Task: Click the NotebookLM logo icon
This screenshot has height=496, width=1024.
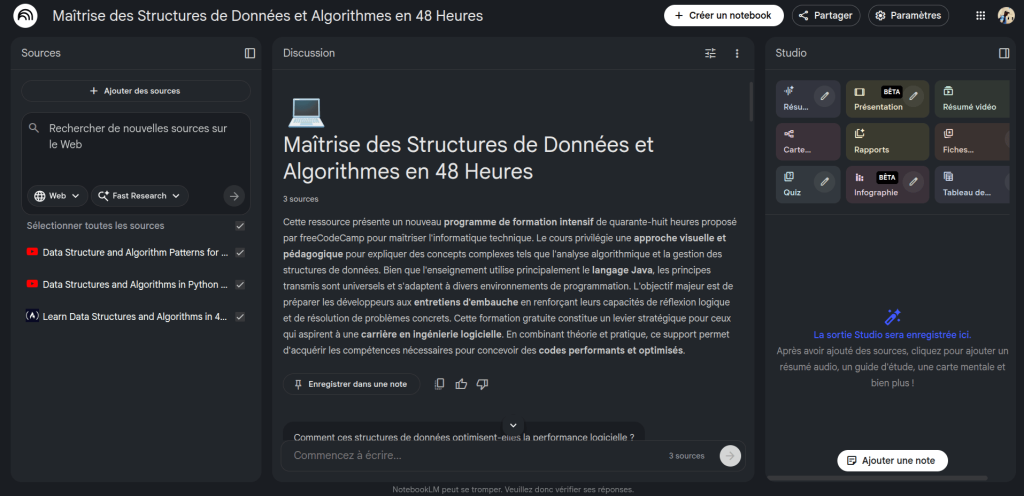Action: 25,16
